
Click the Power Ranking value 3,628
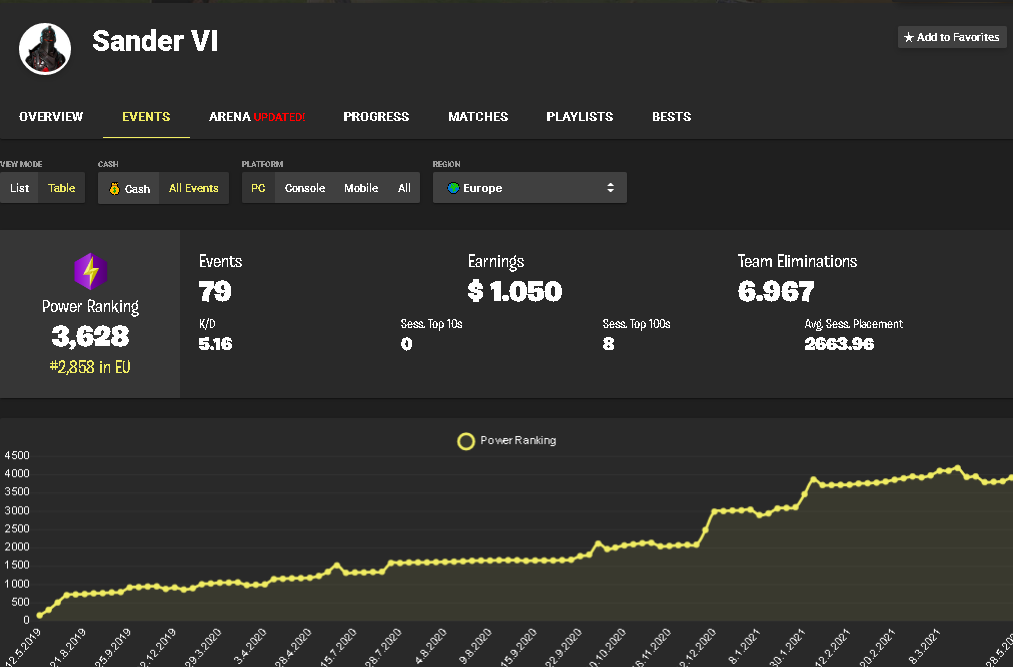[x=90, y=336]
